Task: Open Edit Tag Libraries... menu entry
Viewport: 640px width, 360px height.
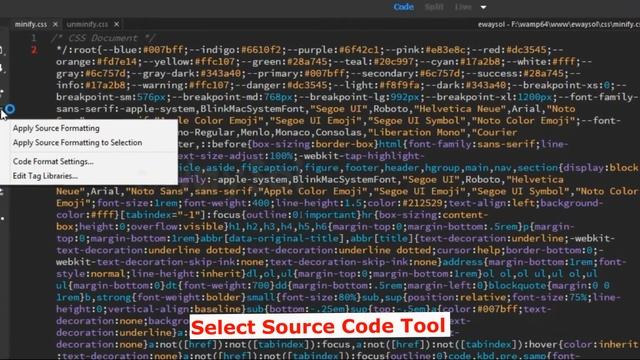Action: tap(45, 176)
